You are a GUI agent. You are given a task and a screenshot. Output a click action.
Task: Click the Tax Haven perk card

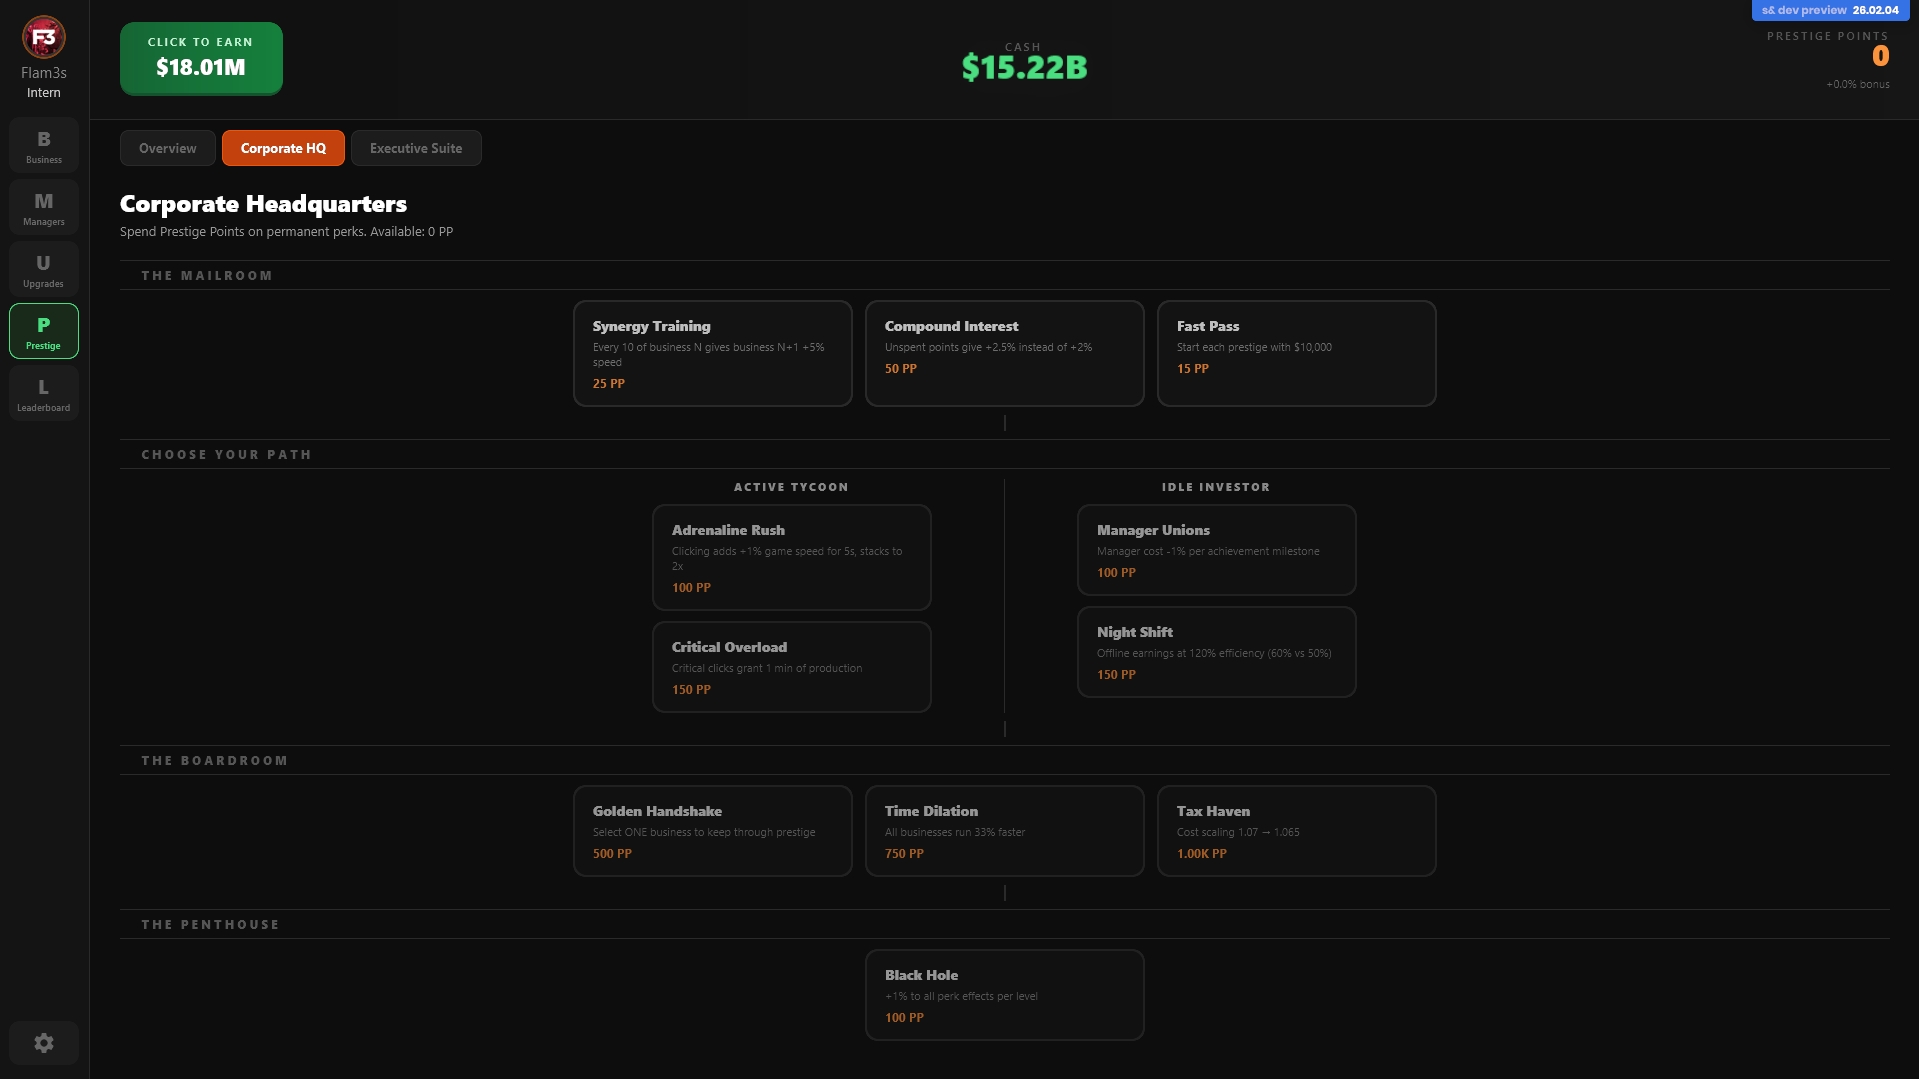(x=1296, y=831)
